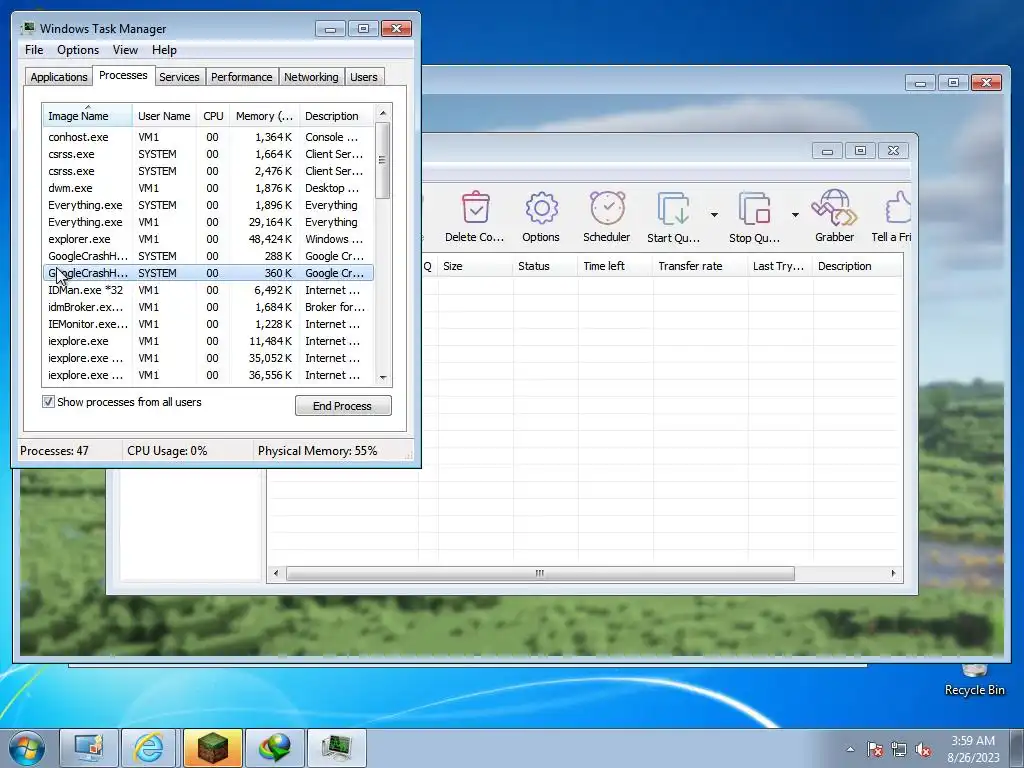Switch to Minecraft taskbar icon
This screenshot has width=1024, height=768.
(213, 748)
